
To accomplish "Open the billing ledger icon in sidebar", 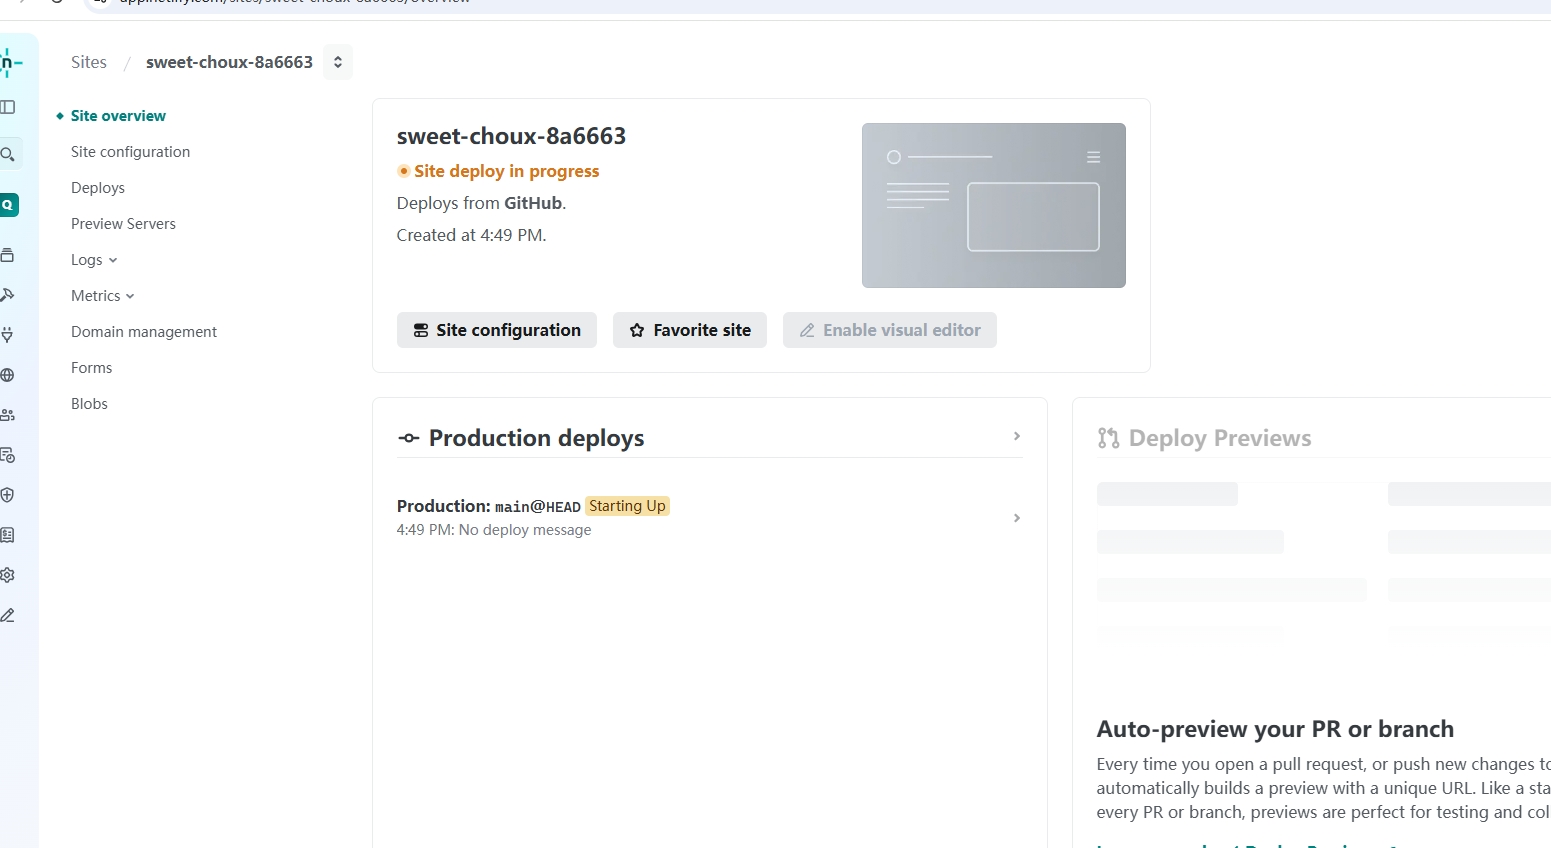I will click(8, 535).
